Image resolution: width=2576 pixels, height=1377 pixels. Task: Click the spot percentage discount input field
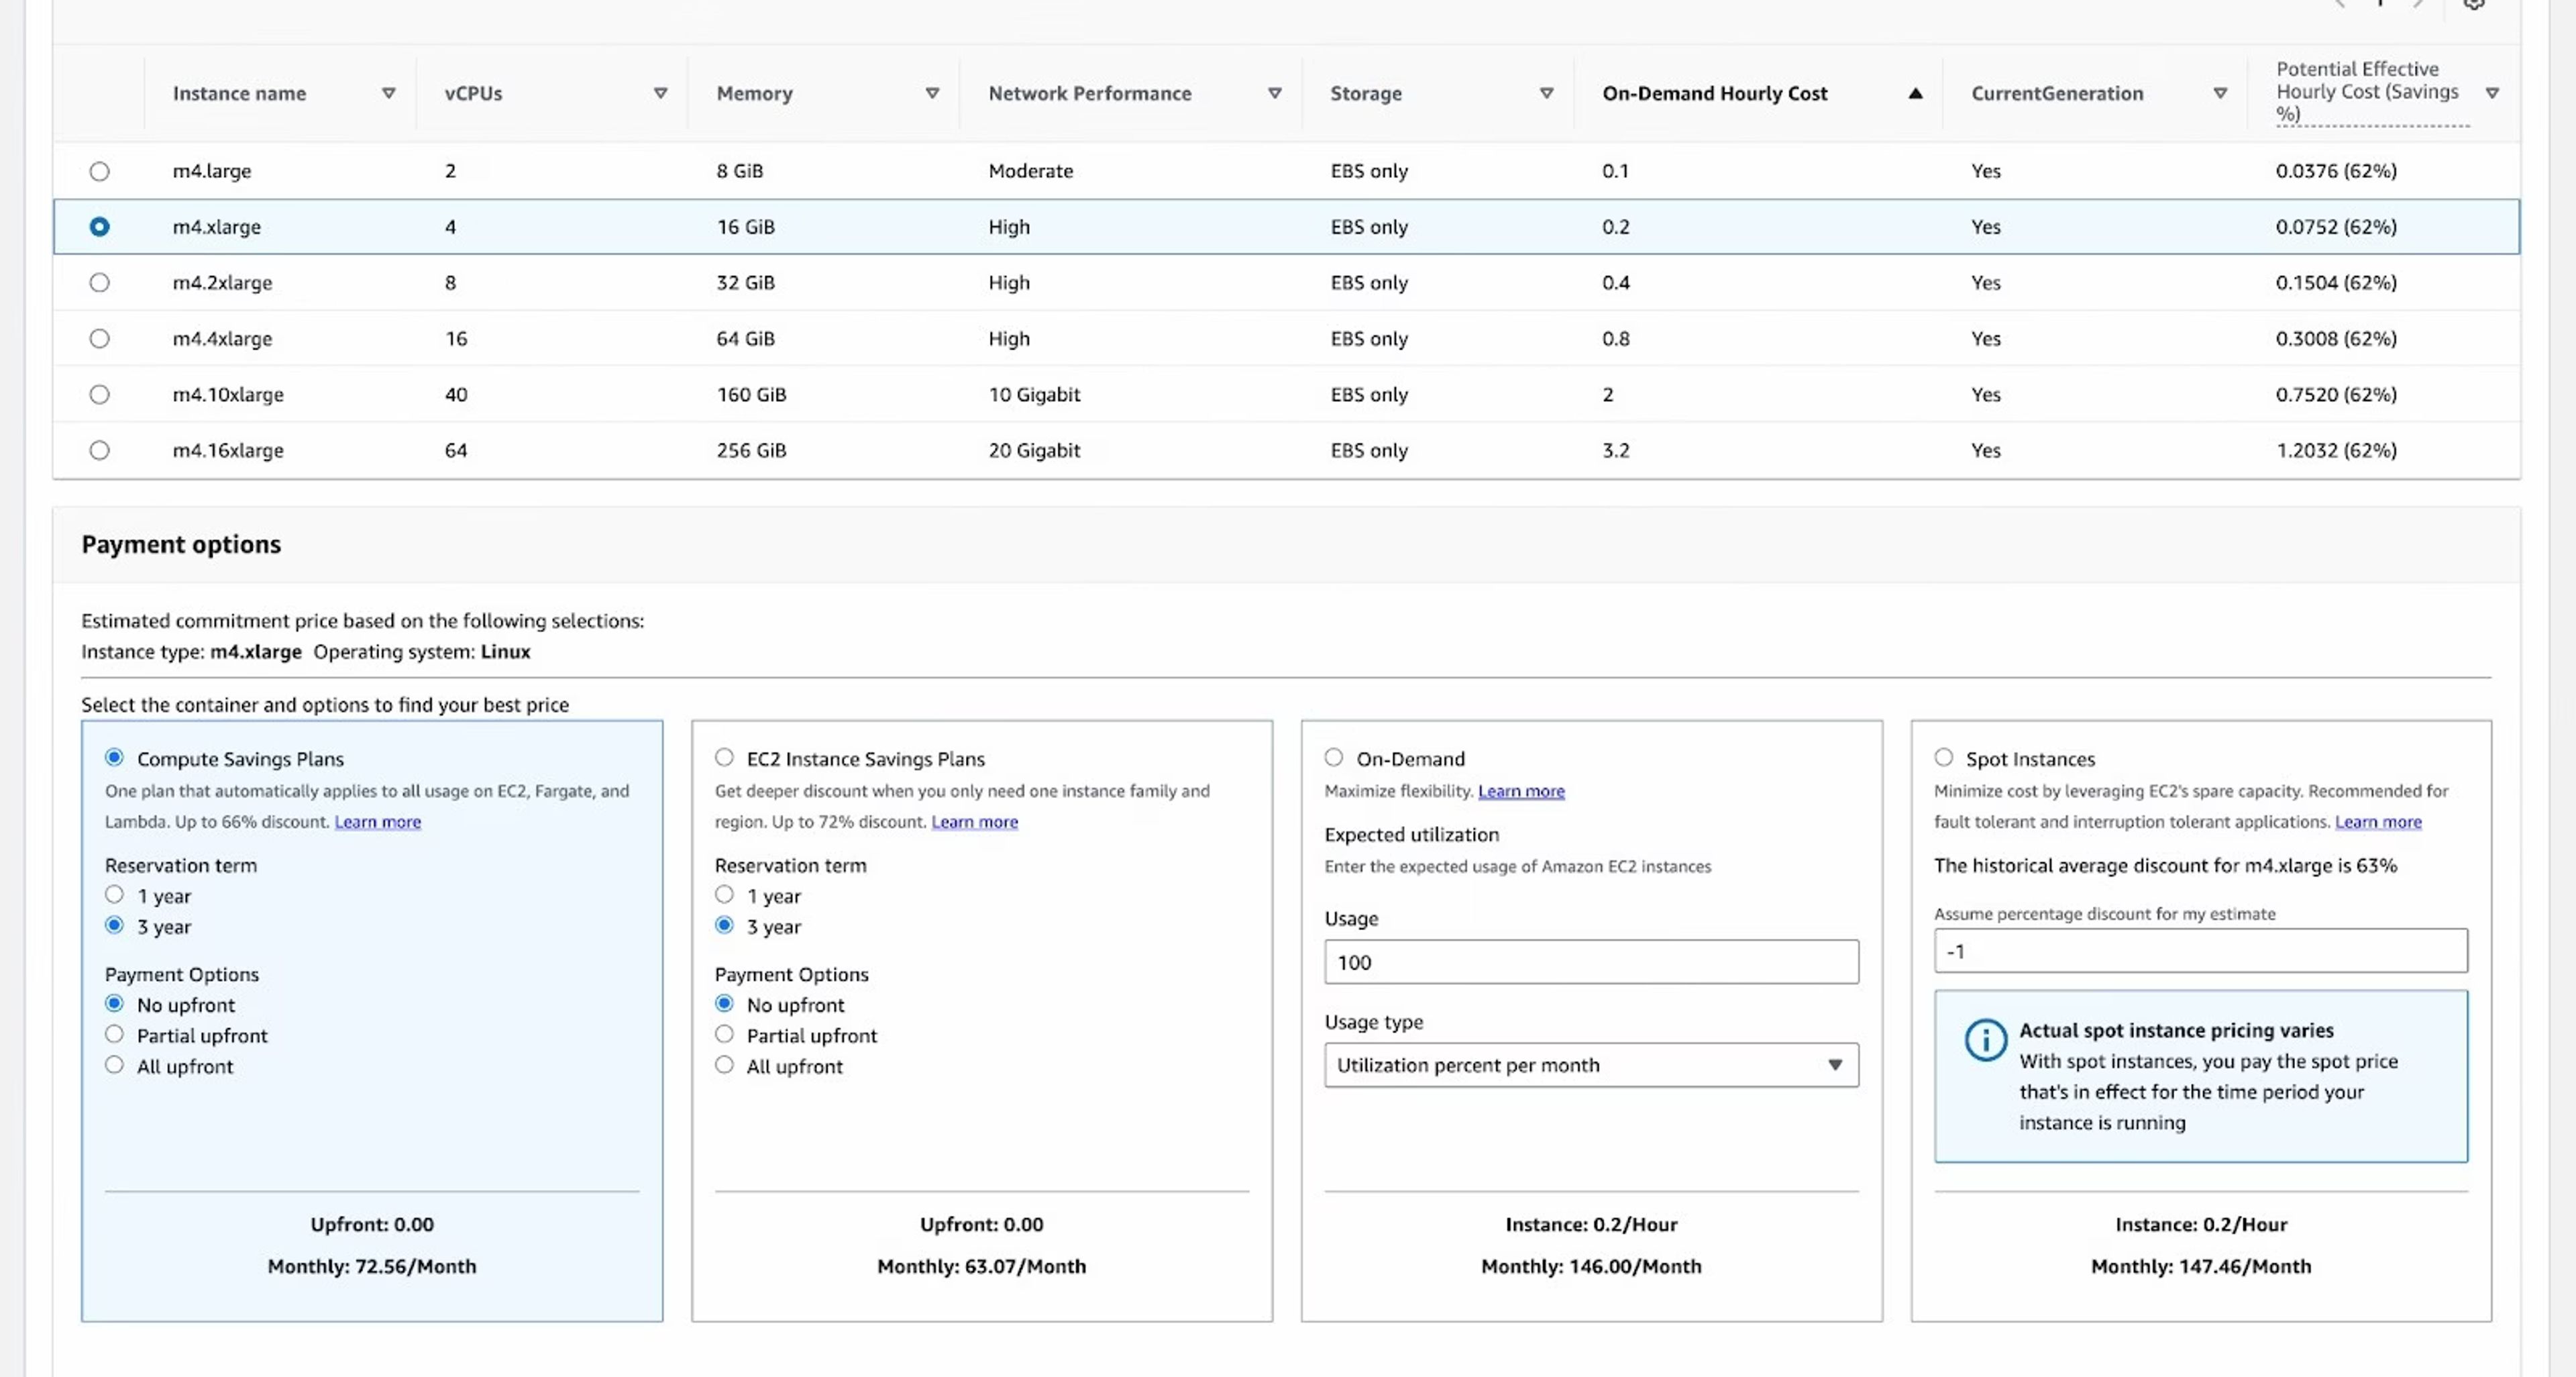click(x=2200, y=951)
